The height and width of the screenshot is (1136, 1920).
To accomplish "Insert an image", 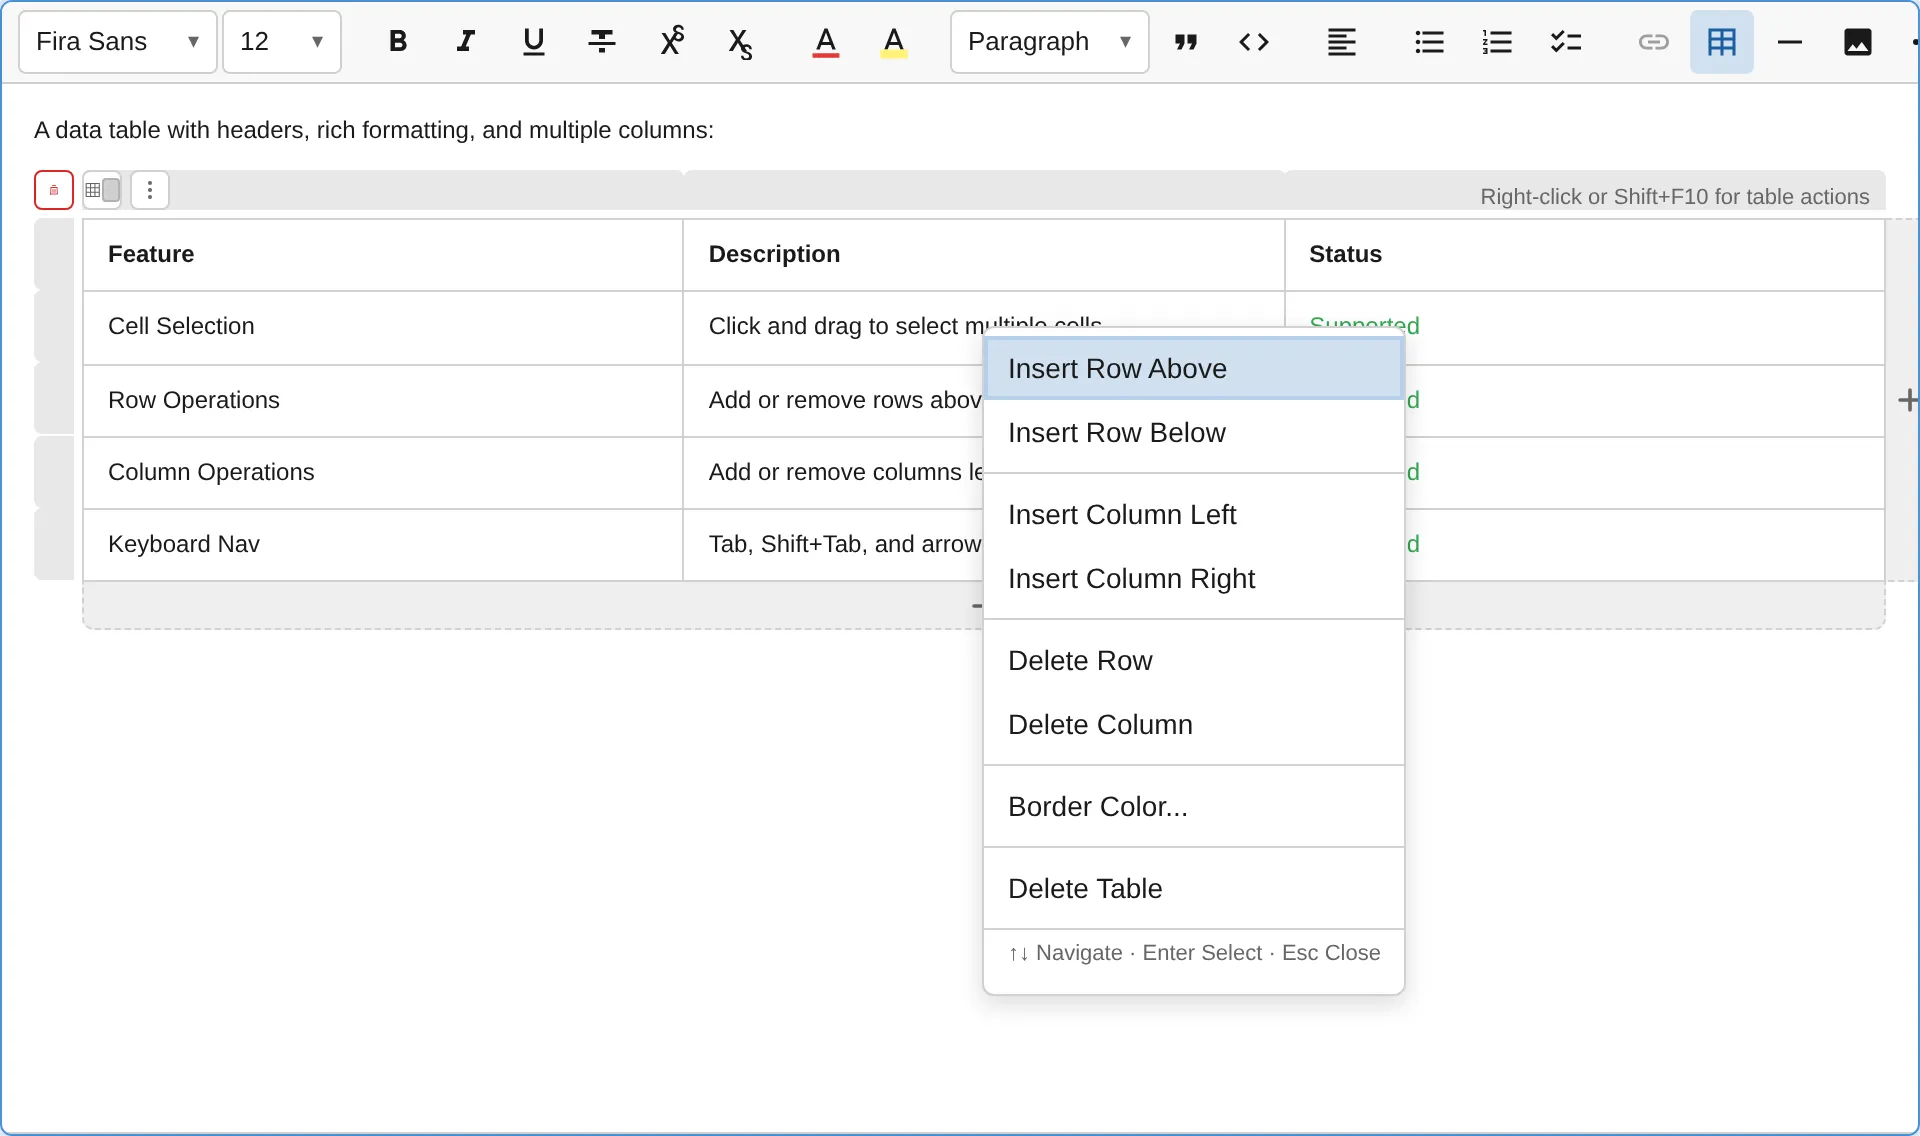I will [1858, 42].
